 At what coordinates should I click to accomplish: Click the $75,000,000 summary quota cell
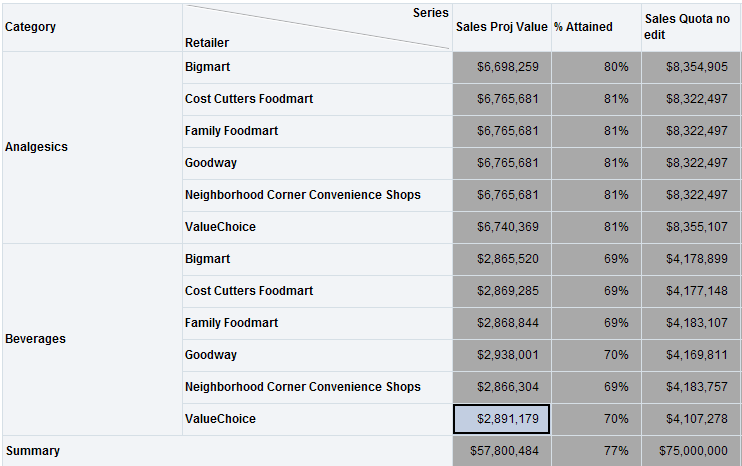coord(691,451)
